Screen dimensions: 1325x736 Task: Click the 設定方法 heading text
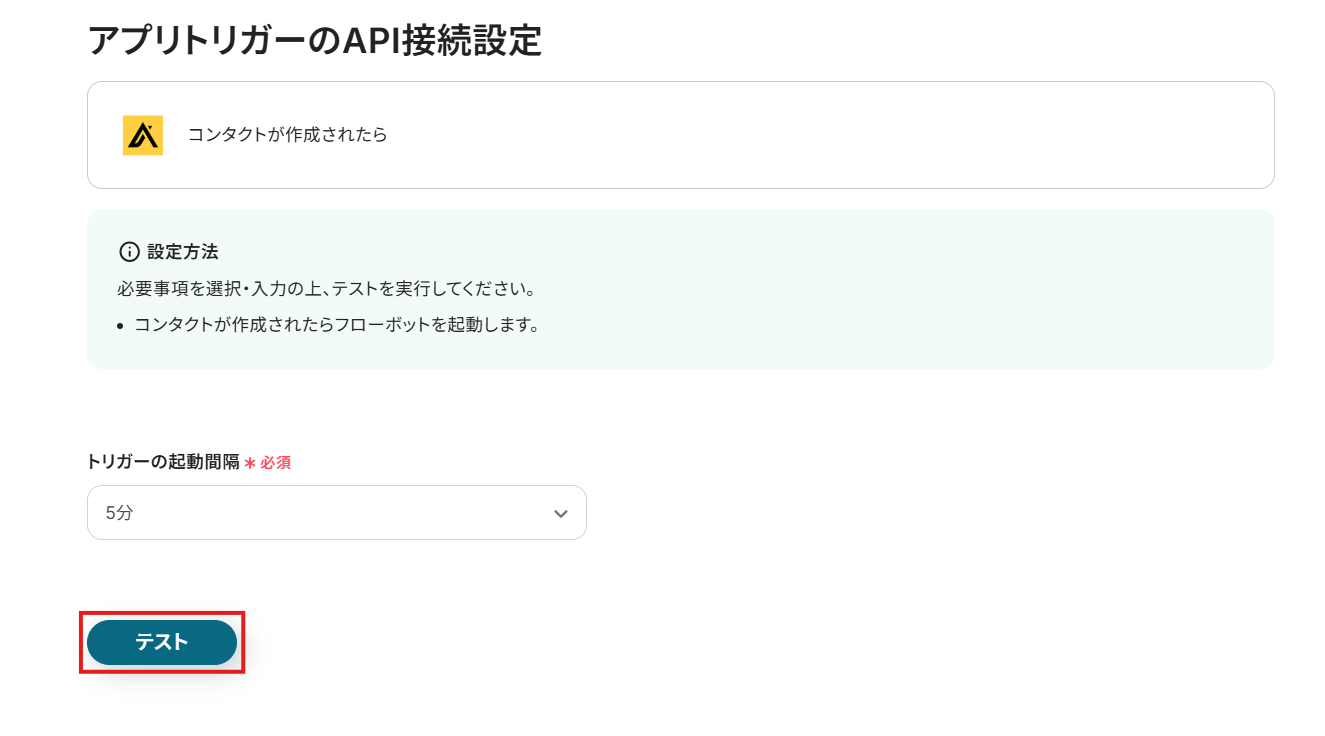183,252
